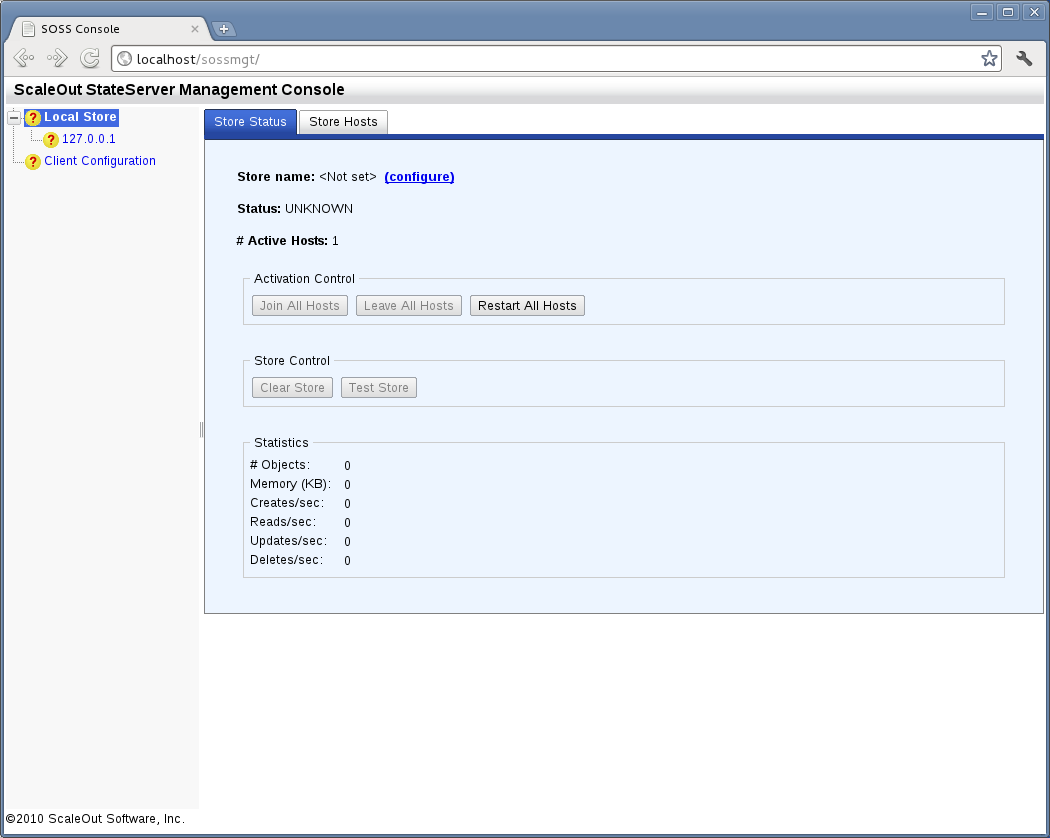
Task: Click the Memory (KB) statistic label
Action: [x=290, y=484]
